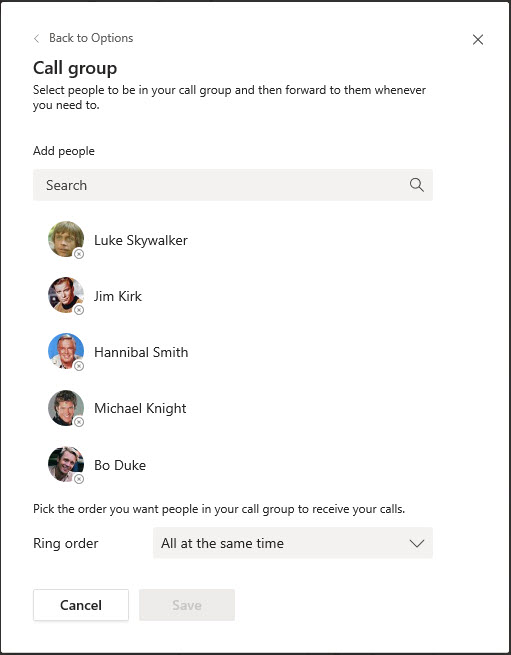Close the Call group dialog
Viewport: 511px width, 655px height.
[x=478, y=40]
